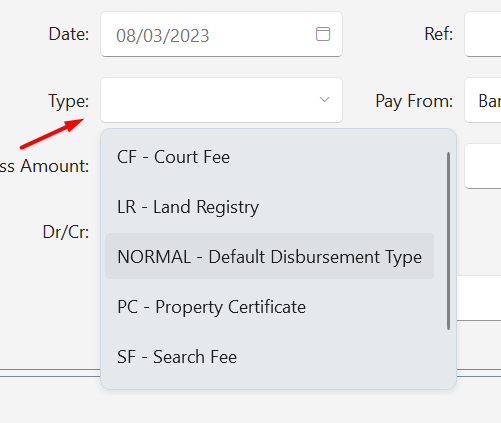Click the Gross Amount label

point(45,166)
